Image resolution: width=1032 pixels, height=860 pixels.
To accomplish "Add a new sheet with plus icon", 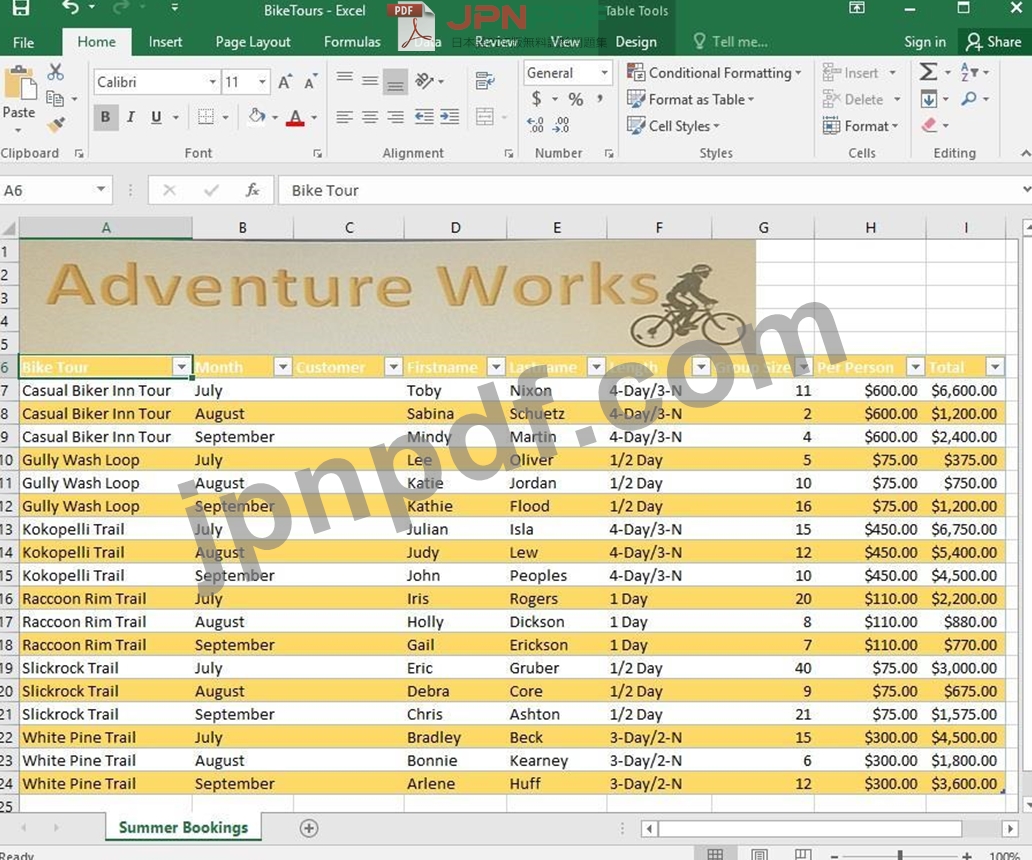I will [x=309, y=828].
